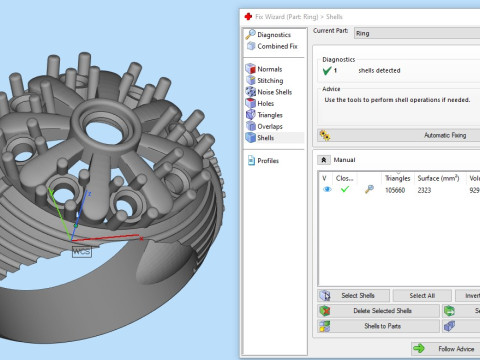Open the Noise Shells step

pos(269,92)
